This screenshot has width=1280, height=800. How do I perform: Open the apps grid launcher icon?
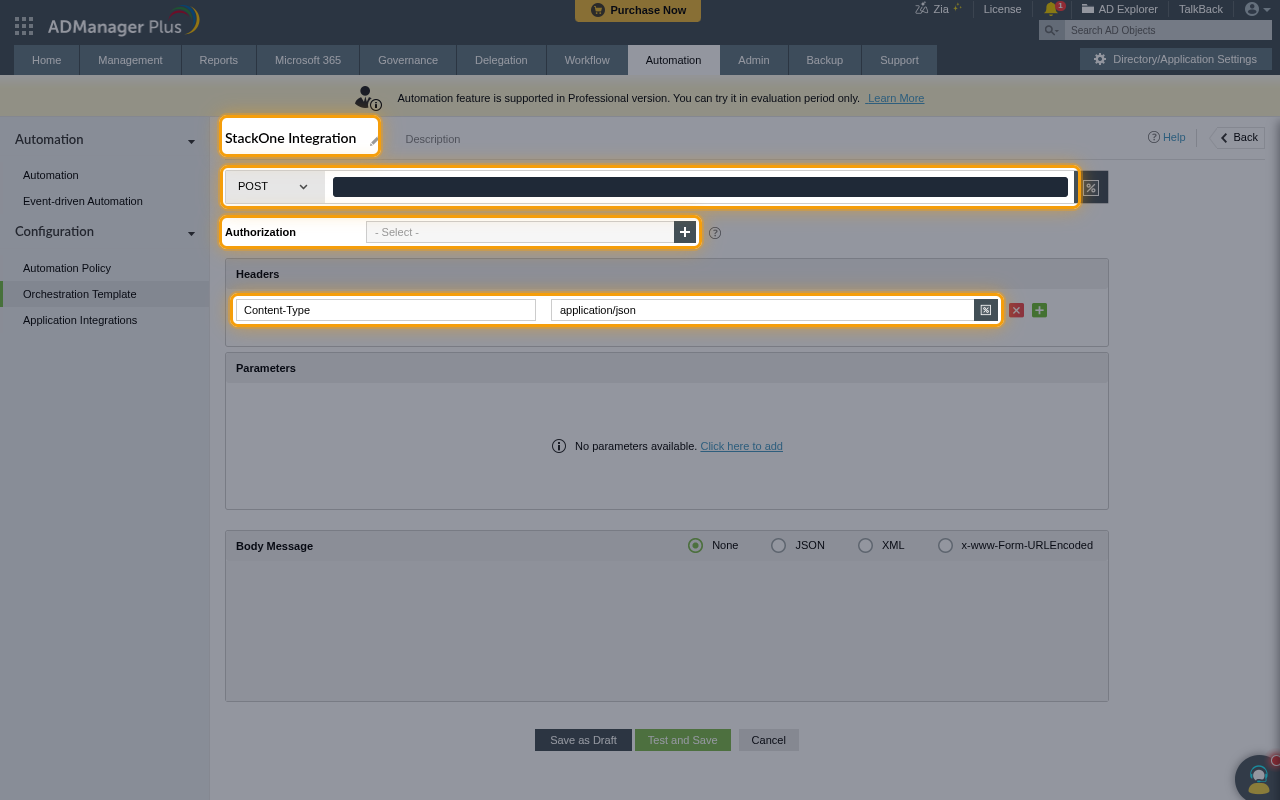pyautogui.click(x=24, y=26)
